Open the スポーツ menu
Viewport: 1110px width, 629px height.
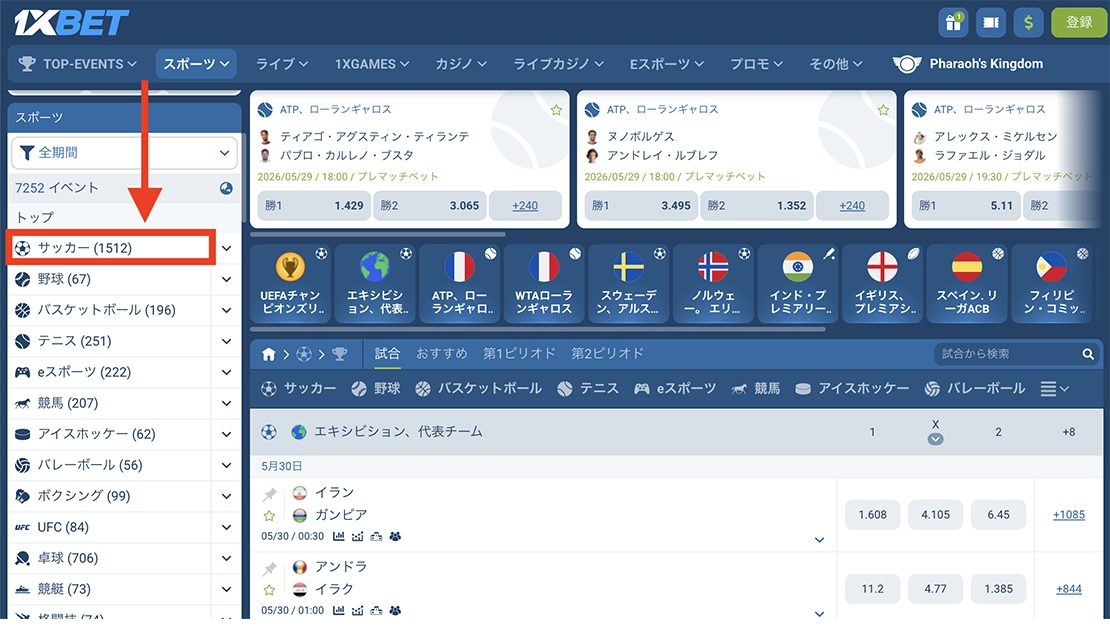[x=196, y=64]
